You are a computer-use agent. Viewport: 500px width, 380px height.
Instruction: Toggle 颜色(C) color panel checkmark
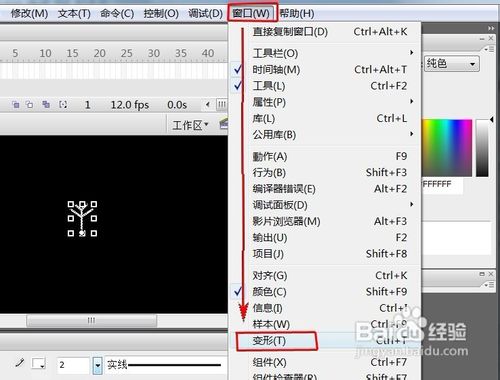point(325,292)
